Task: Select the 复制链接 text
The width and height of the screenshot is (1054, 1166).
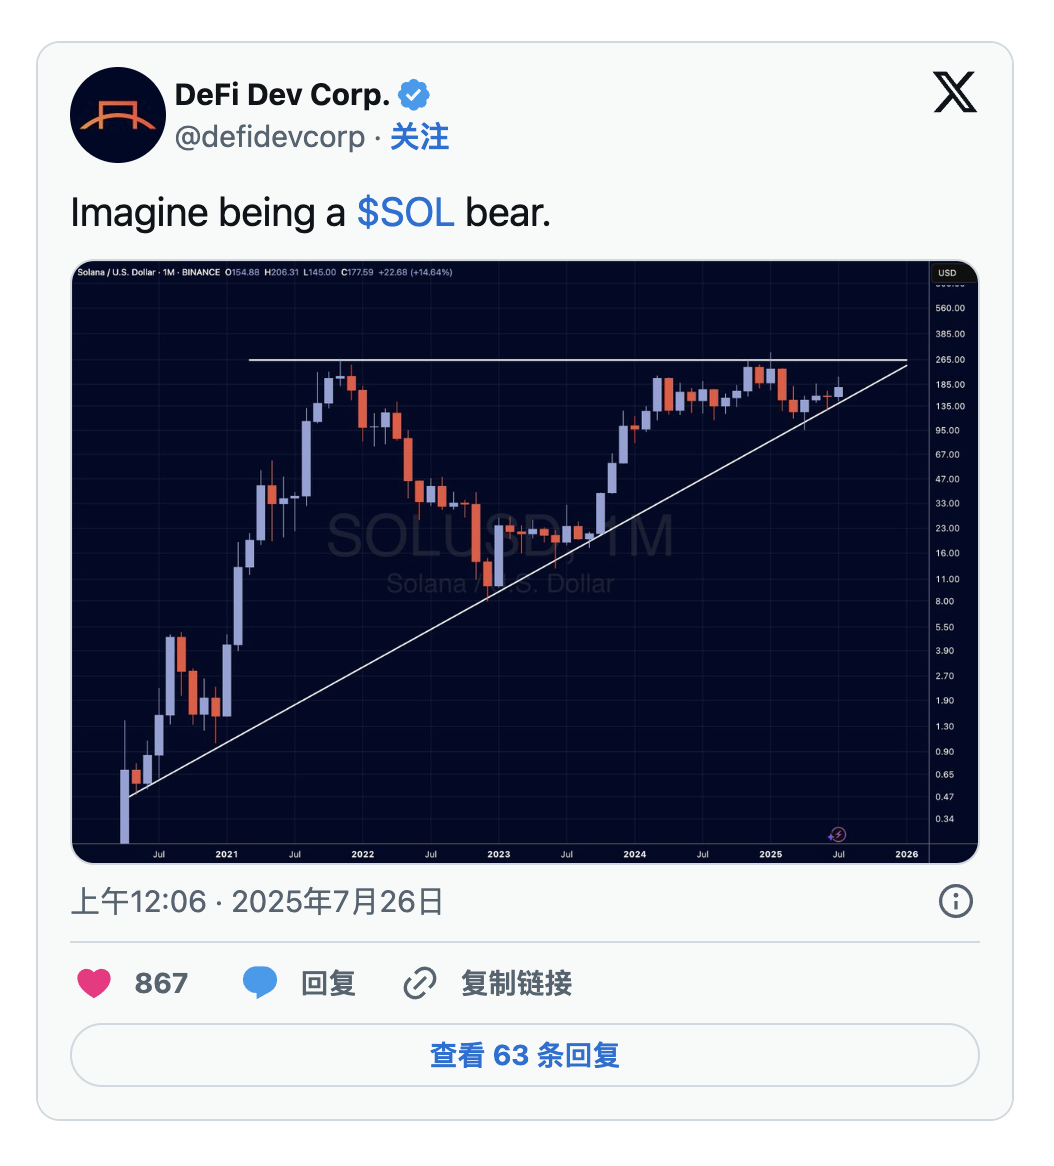Action: point(516,983)
